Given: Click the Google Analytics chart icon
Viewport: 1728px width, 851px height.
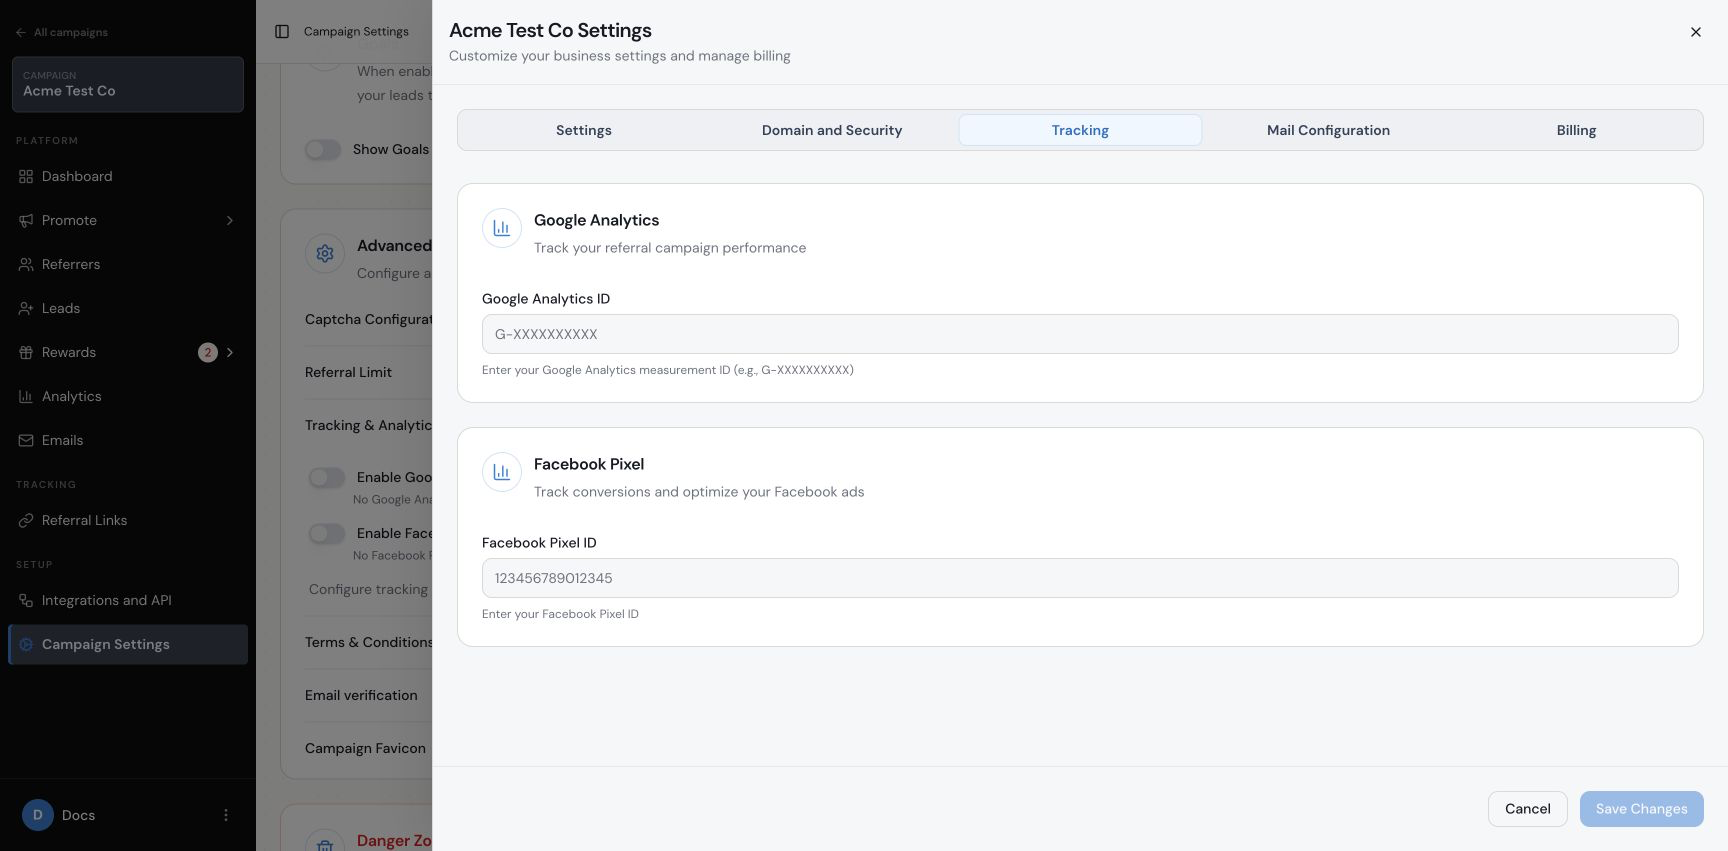Looking at the screenshot, I should pos(502,228).
